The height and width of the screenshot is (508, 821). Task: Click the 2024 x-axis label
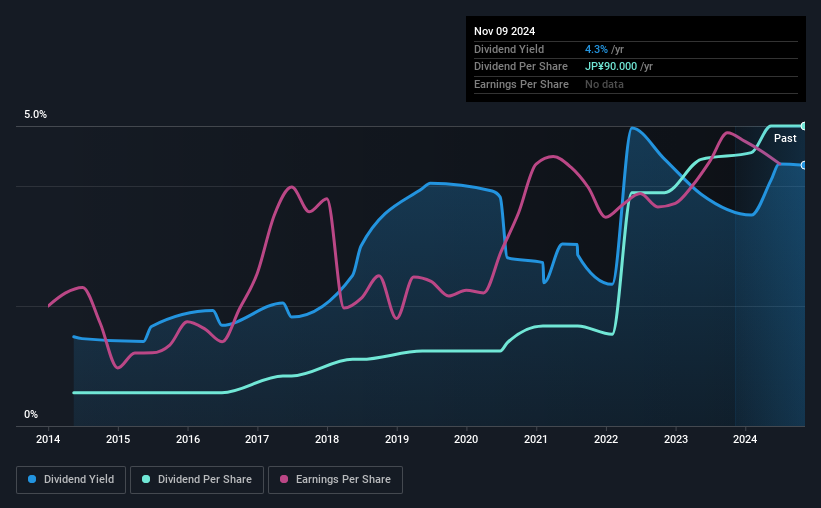tap(745, 439)
